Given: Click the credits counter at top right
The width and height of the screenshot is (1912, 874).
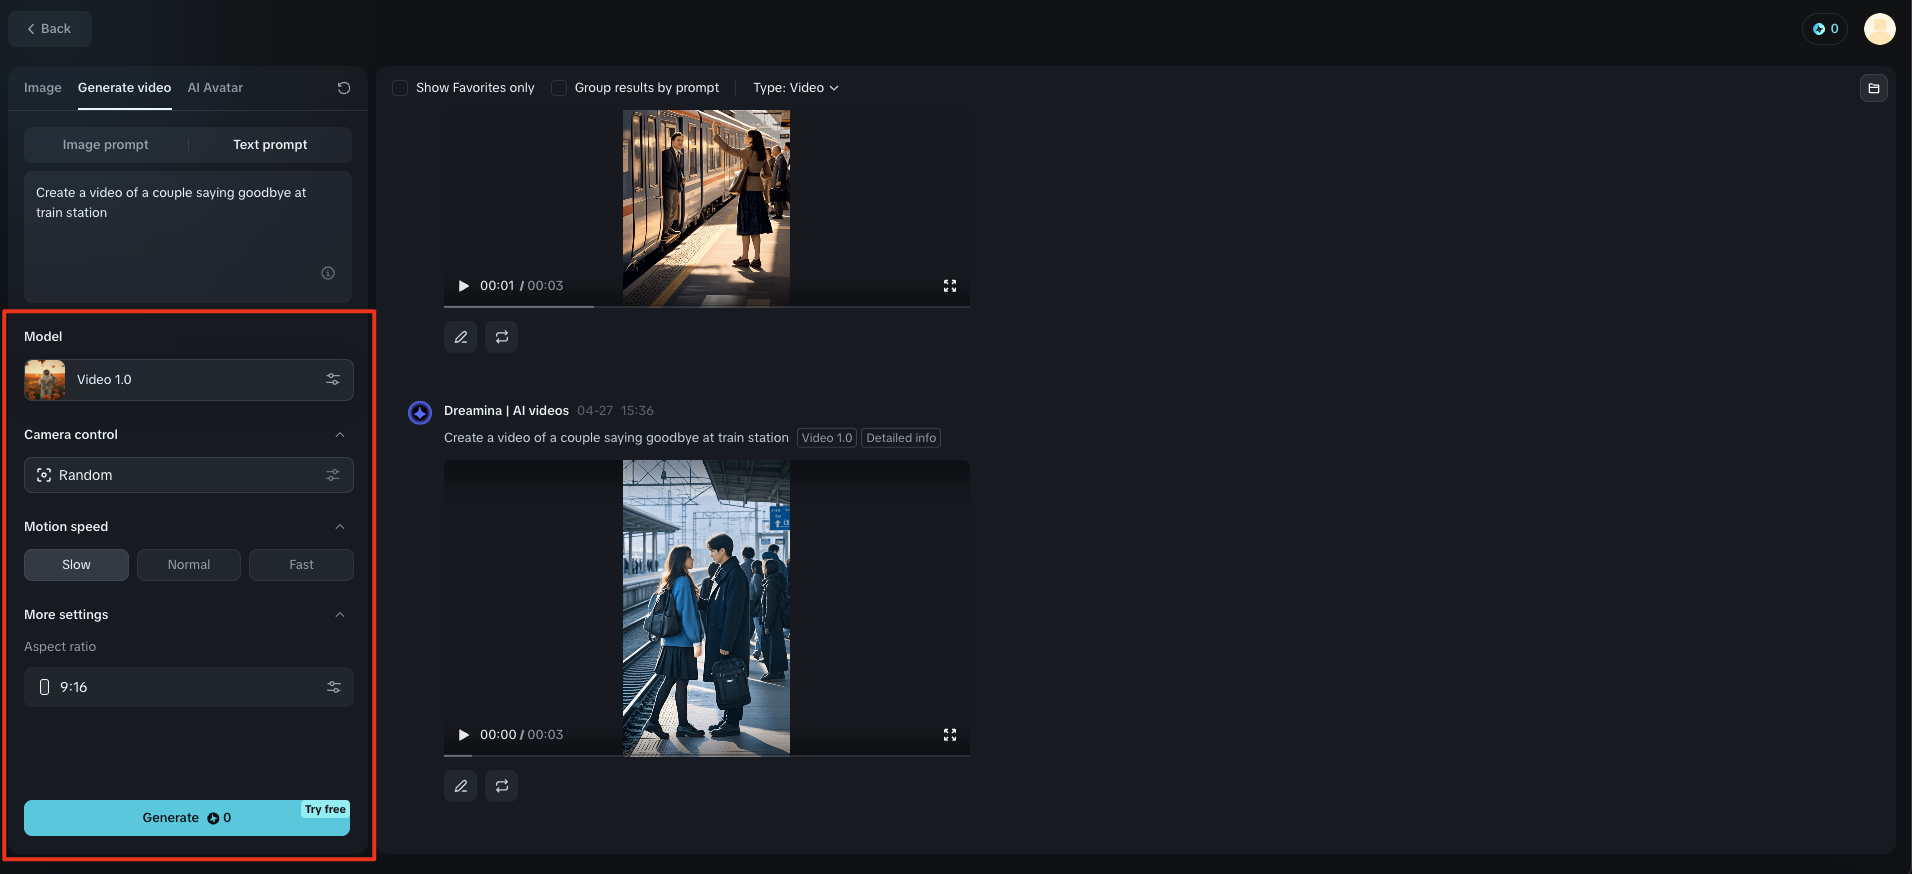Looking at the screenshot, I should click(x=1826, y=29).
